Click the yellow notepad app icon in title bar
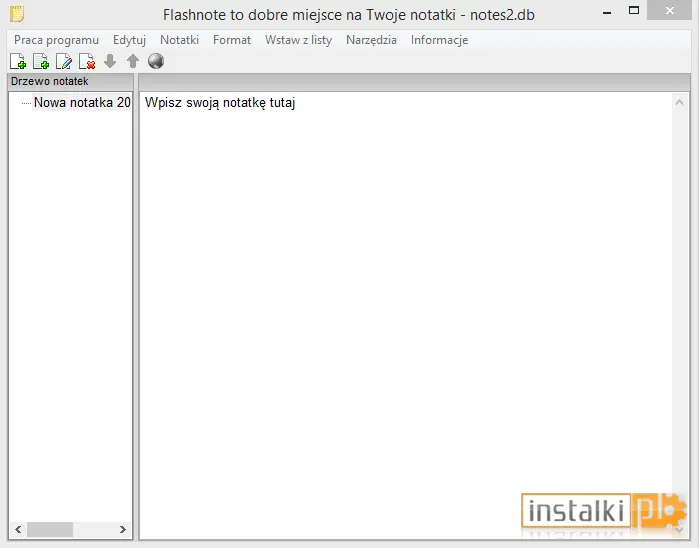The width and height of the screenshot is (699, 548). (17, 14)
